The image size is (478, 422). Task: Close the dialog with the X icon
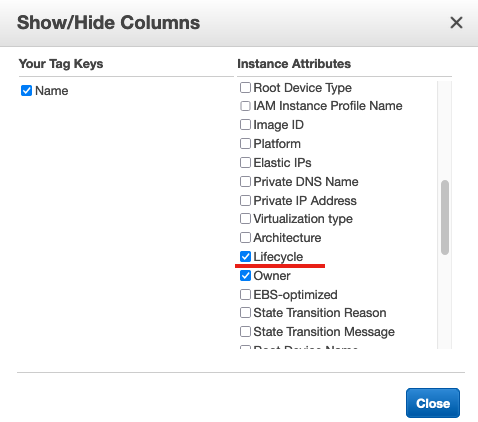click(456, 23)
